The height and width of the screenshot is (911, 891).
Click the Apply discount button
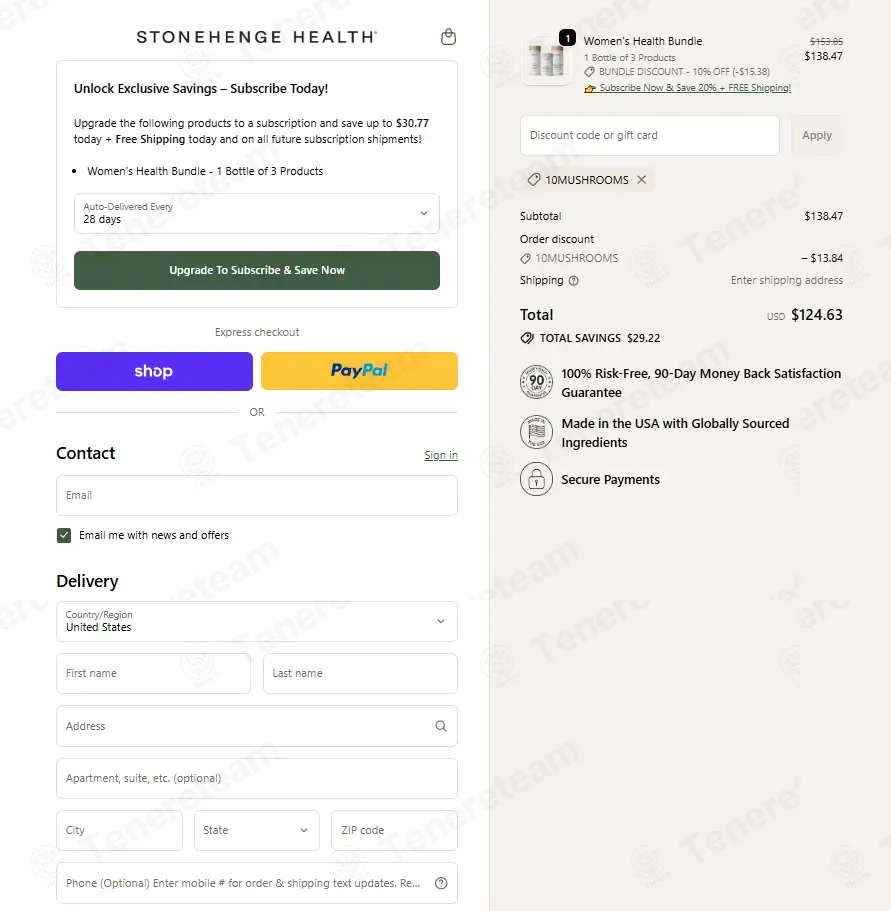[x=817, y=135]
